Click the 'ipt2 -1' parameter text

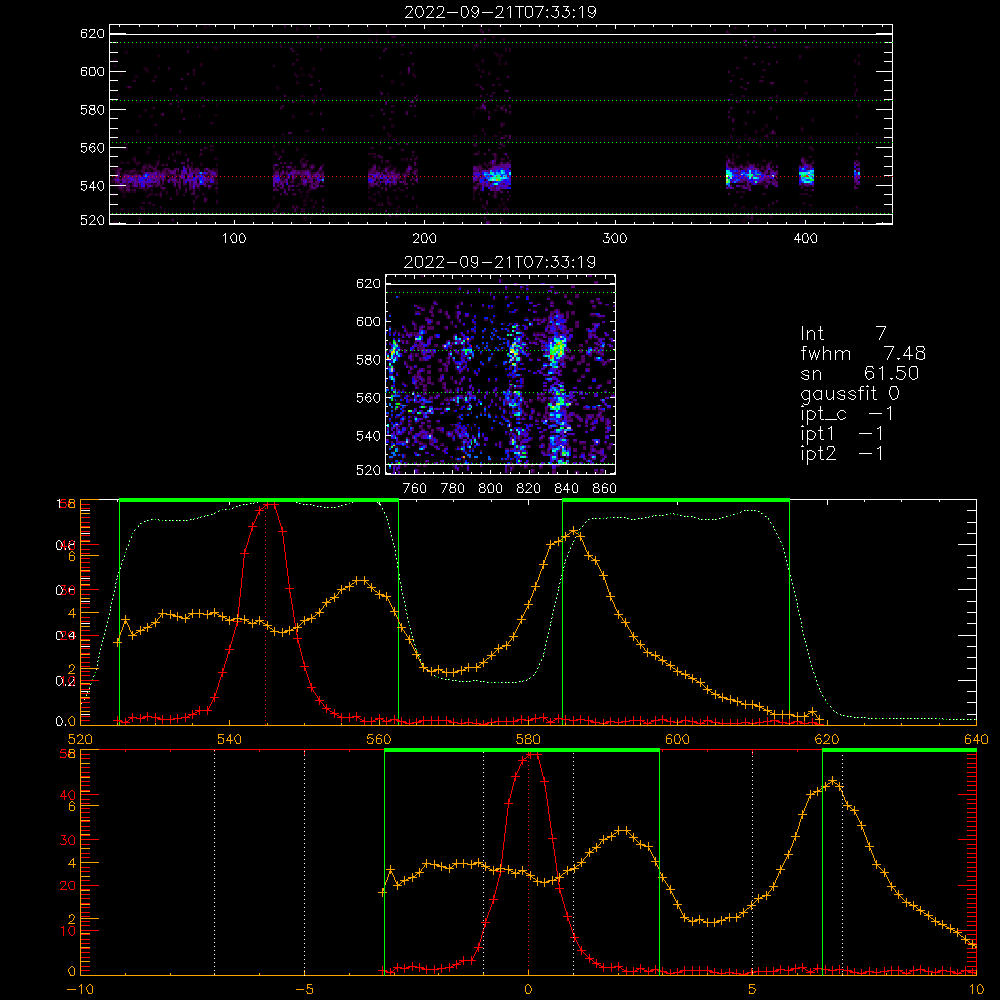click(x=842, y=453)
